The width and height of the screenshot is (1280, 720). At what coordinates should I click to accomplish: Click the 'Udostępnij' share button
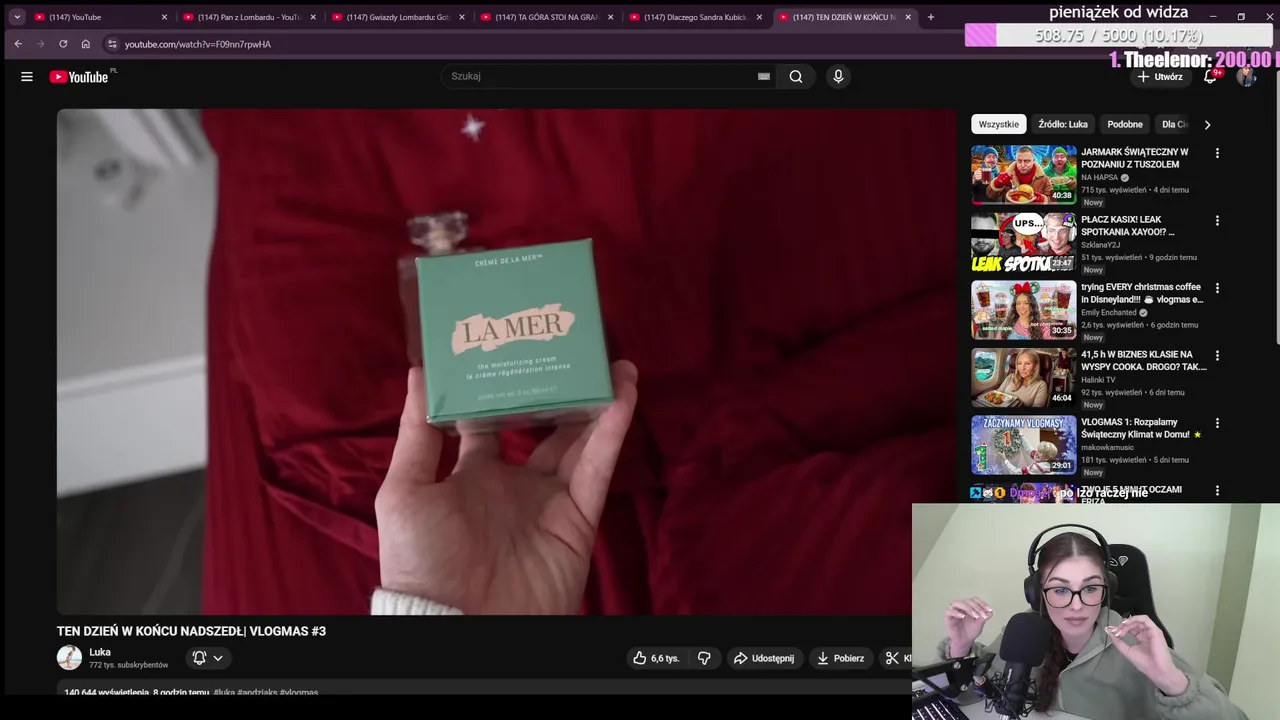pyautogui.click(x=764, y=658)
